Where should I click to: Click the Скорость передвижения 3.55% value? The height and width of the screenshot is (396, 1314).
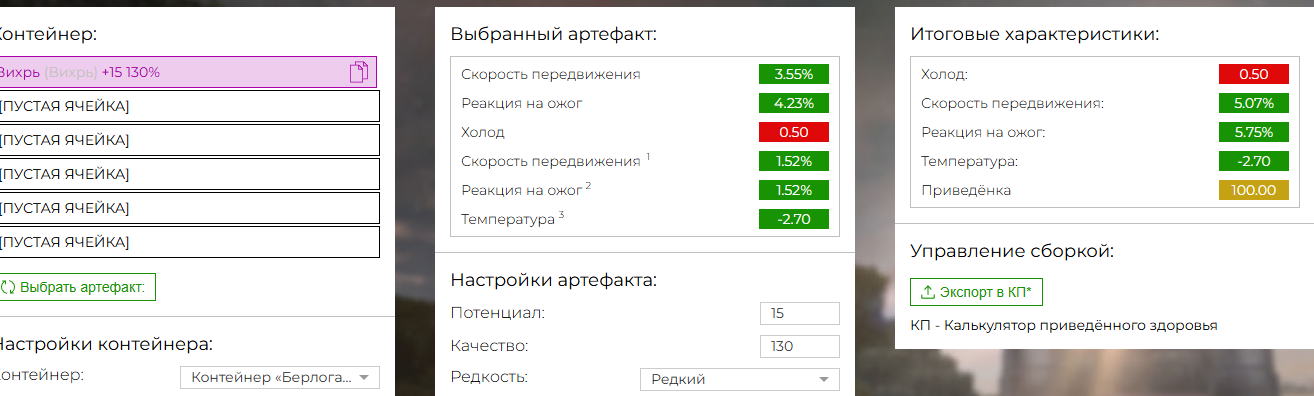tap(794, 74)
